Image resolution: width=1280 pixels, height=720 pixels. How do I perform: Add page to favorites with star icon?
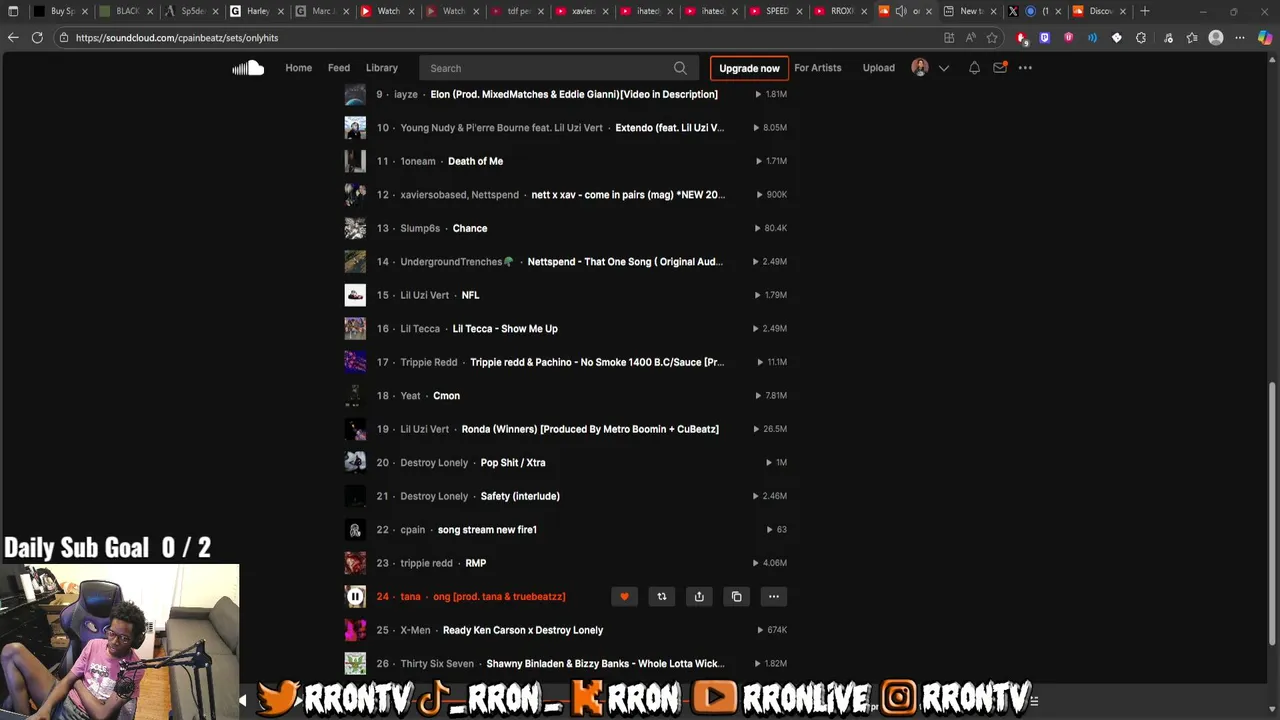pos(992,37)
